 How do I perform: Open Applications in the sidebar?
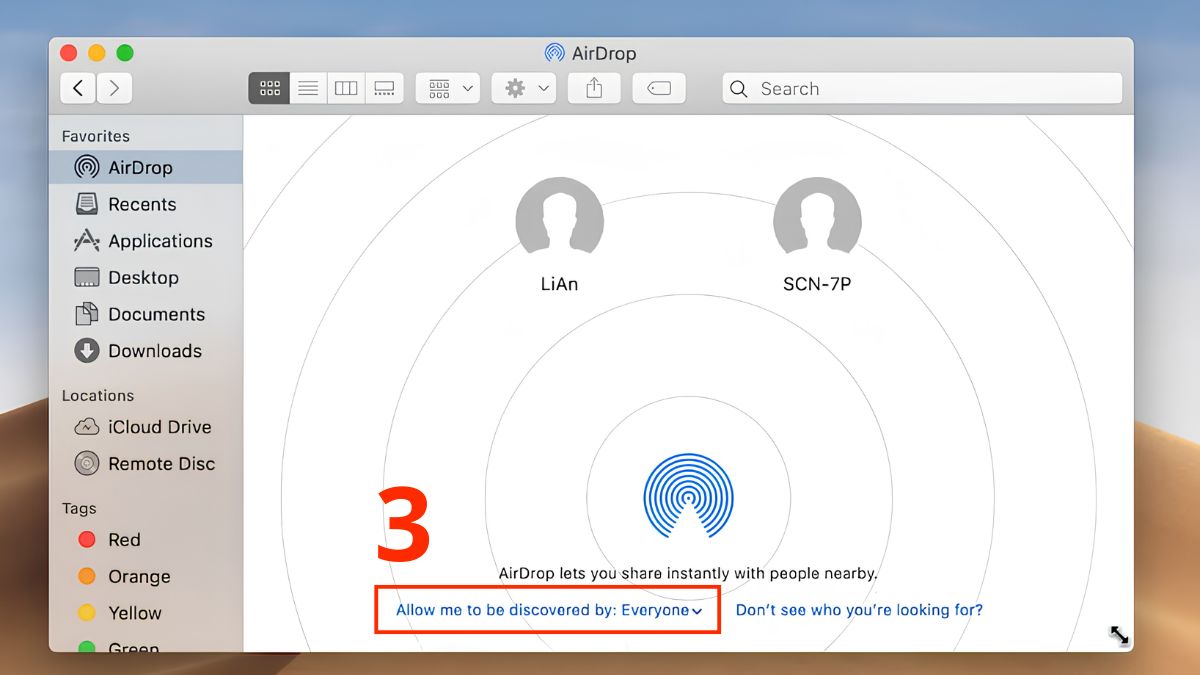pyautogui.click(x=146, y=241)
